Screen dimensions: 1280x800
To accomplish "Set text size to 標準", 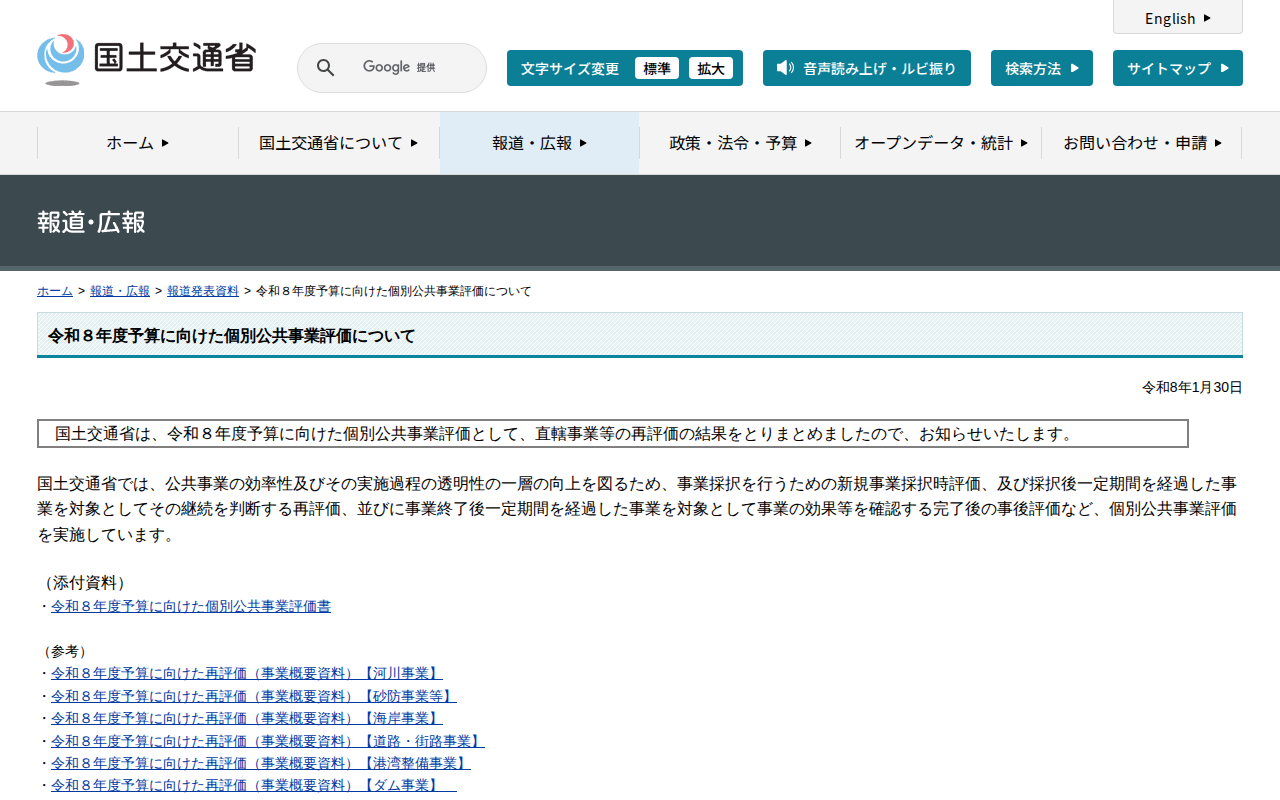I will click(656, 68).
